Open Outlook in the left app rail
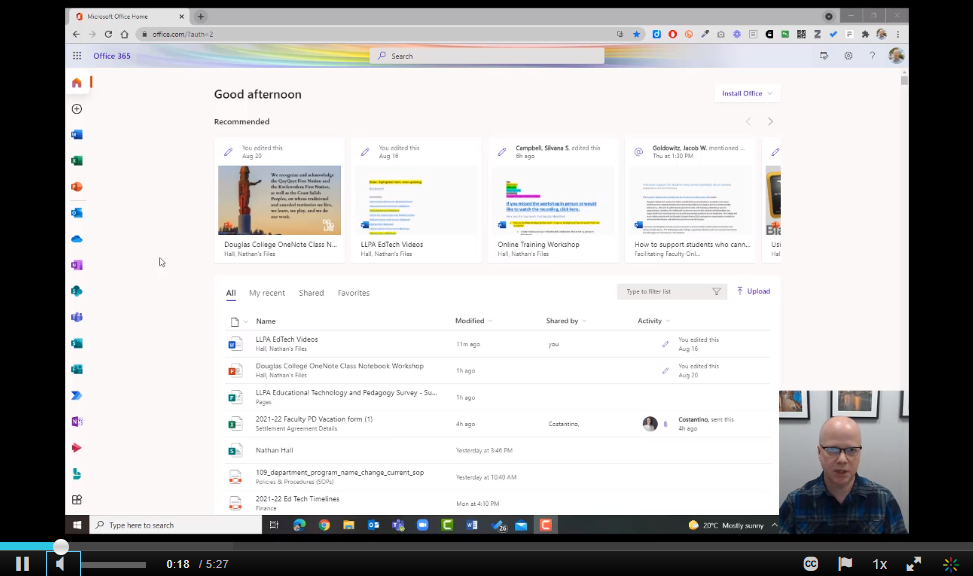The width and height of the screenshot is (973, 576). point(77,213)
